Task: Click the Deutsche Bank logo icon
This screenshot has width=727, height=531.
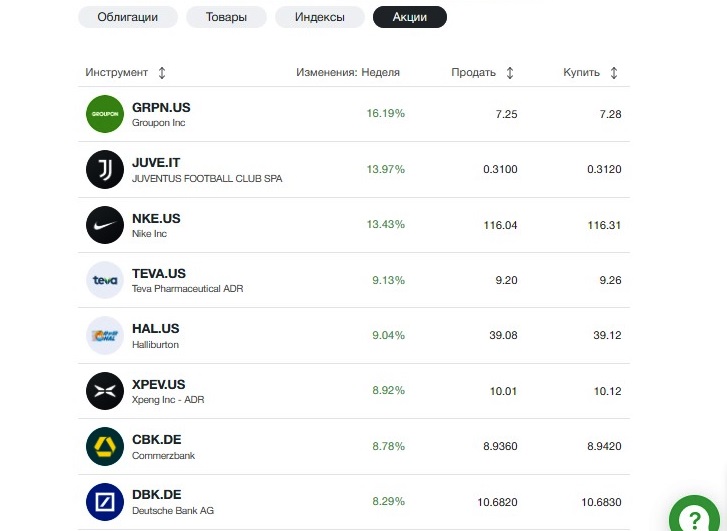Action: pos(104,502)
